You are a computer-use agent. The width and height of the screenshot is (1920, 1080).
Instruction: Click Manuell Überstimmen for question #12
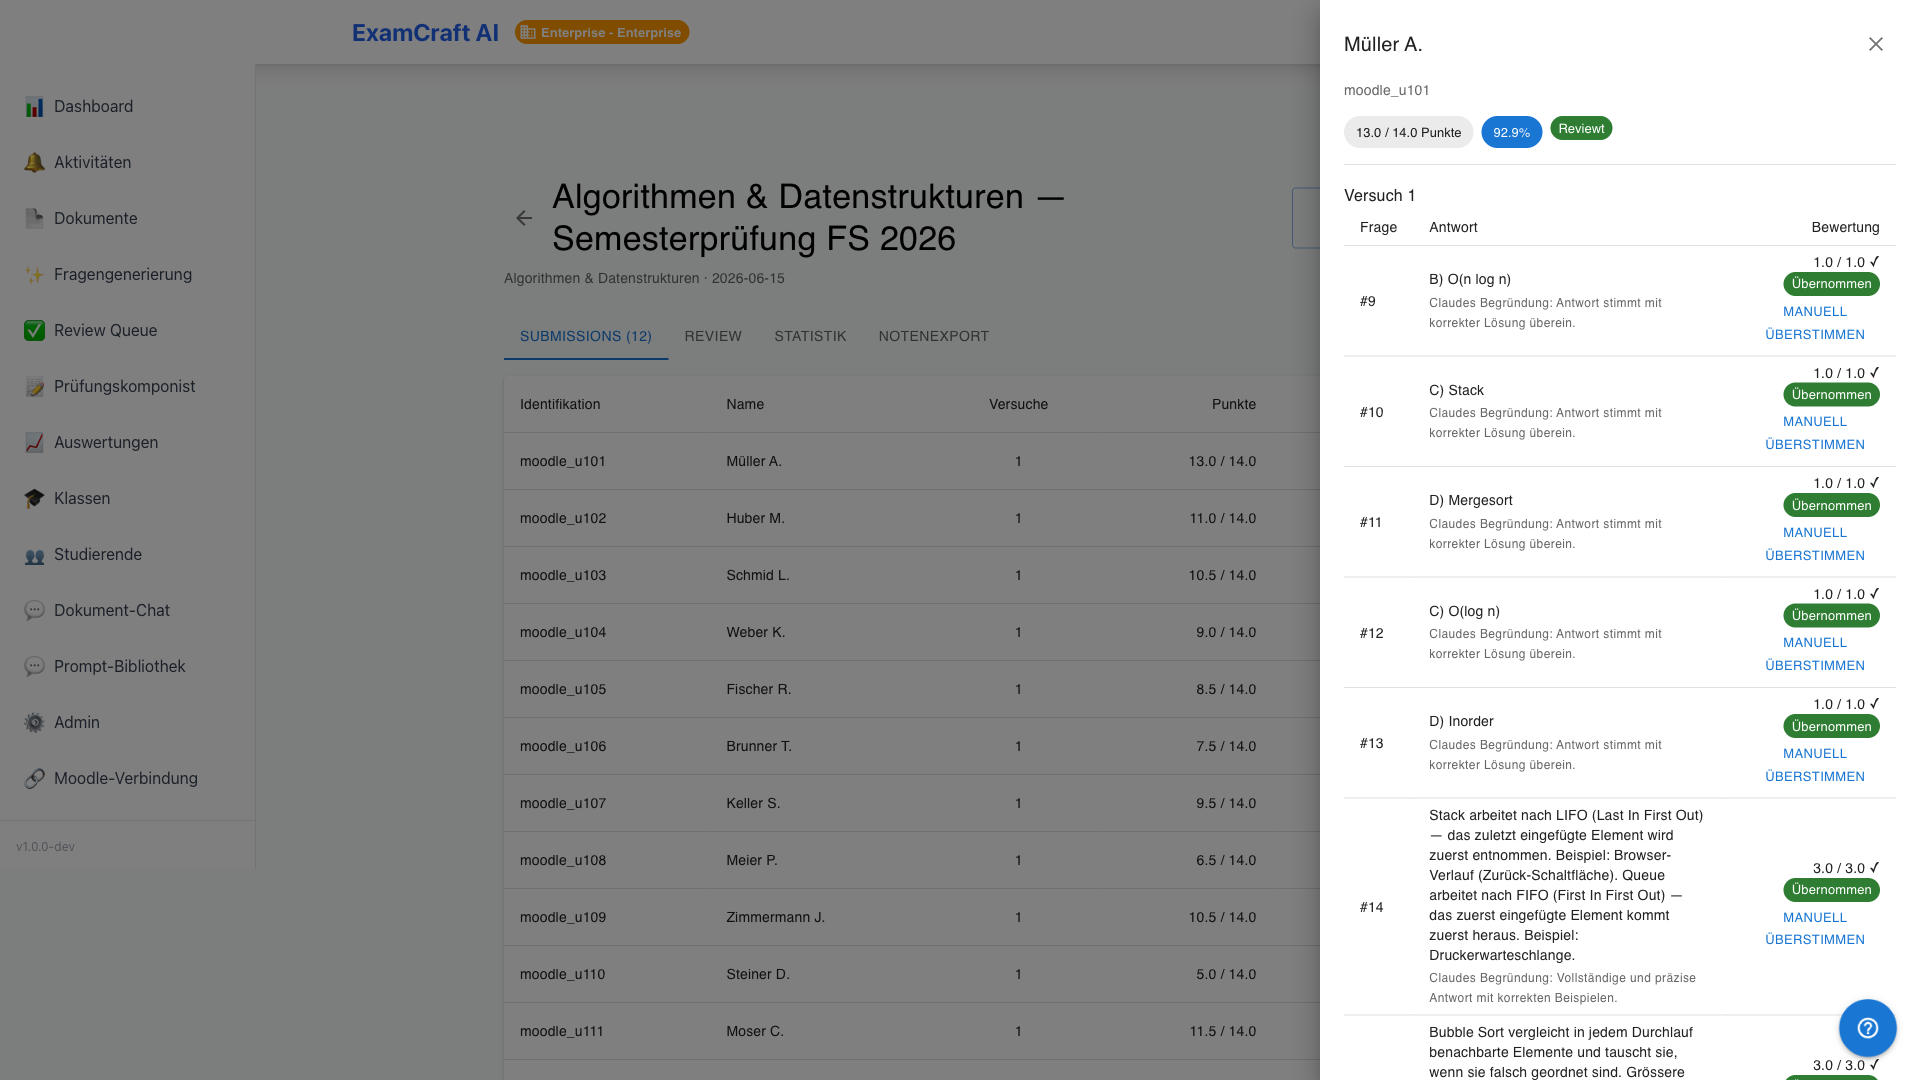coord(1815,654)
